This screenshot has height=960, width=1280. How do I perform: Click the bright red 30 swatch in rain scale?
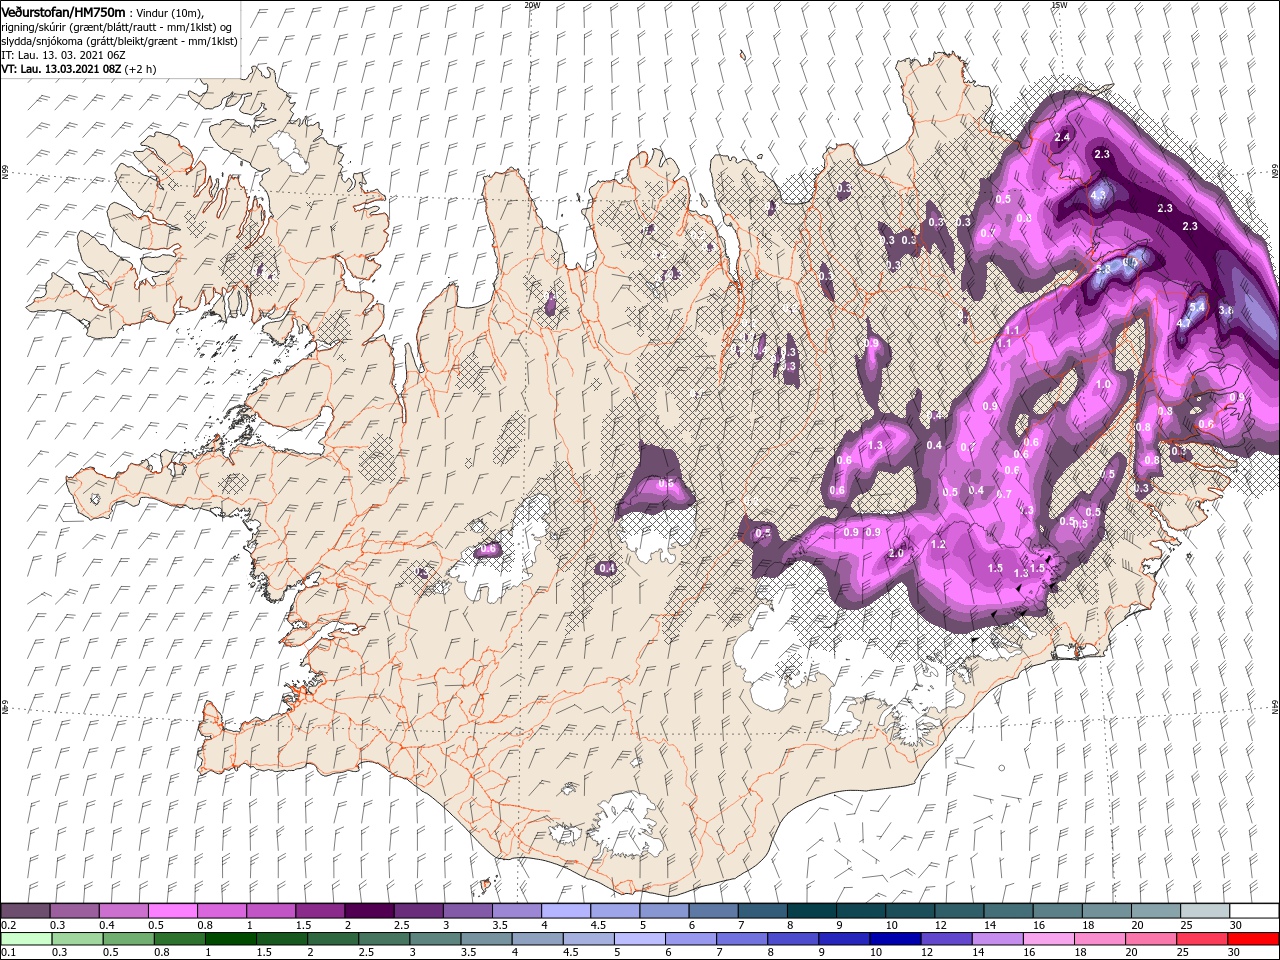(x=1254, y=939)
